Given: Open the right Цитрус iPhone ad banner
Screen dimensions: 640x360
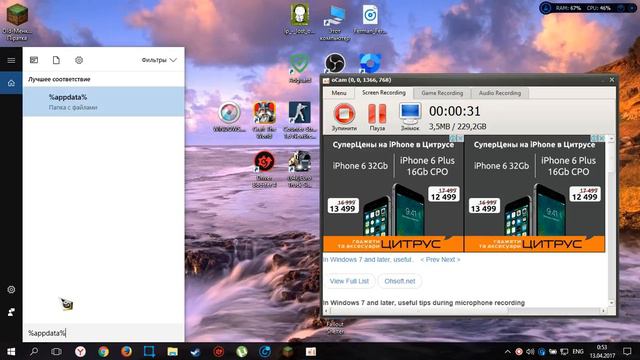Looking at the screenshot, I should click(x=535, y=193).
